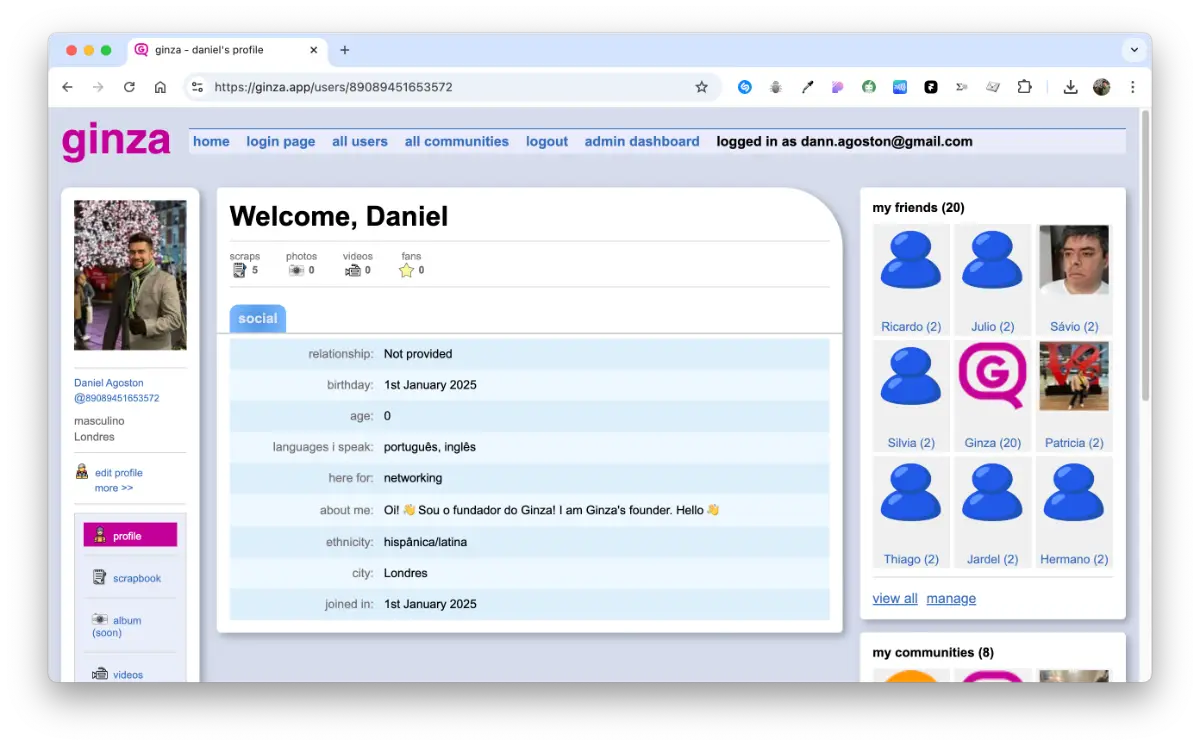Reload the page with refresh button

(x=129, y=87)
